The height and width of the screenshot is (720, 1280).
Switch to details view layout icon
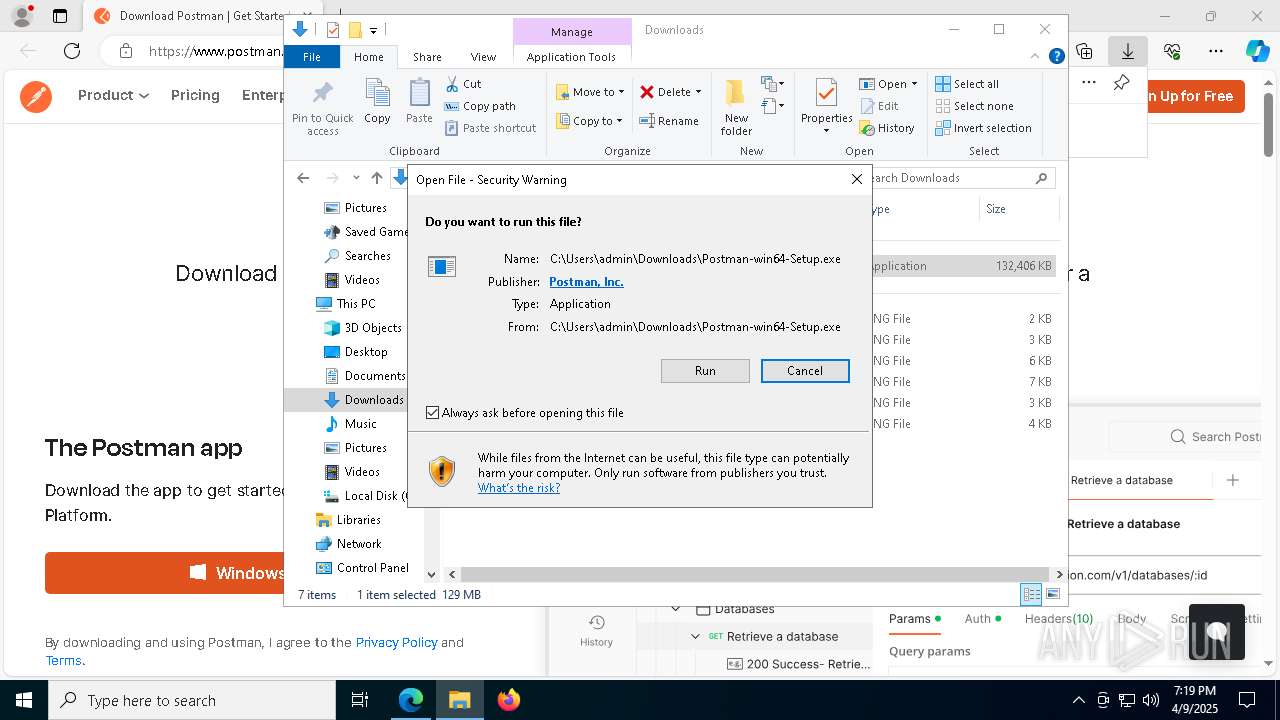click(1031, 594)
